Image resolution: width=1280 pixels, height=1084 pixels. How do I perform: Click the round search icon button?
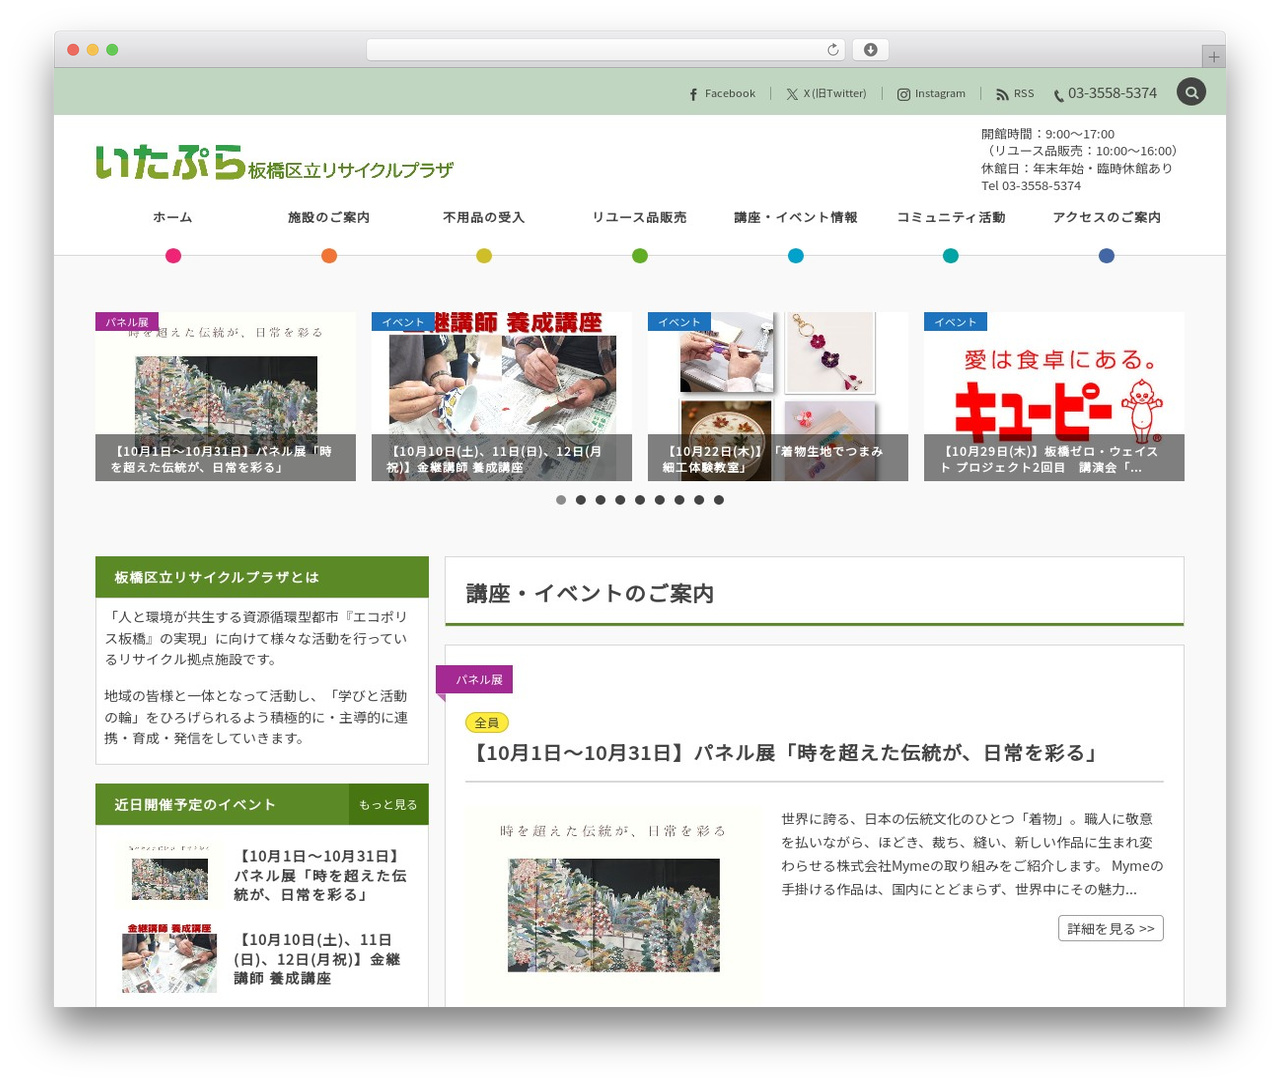pos(1191,92)
